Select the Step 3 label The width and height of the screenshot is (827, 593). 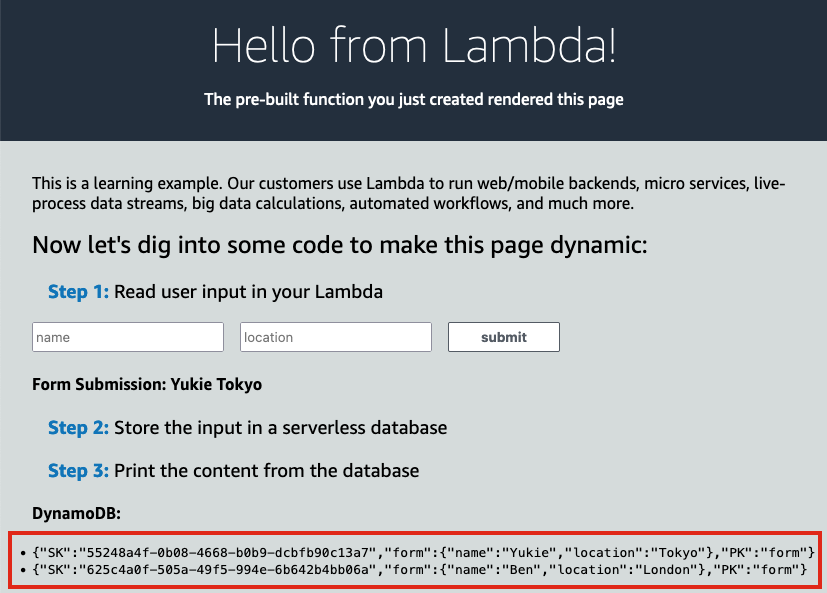pyautogui.click(x=78, y=470)
